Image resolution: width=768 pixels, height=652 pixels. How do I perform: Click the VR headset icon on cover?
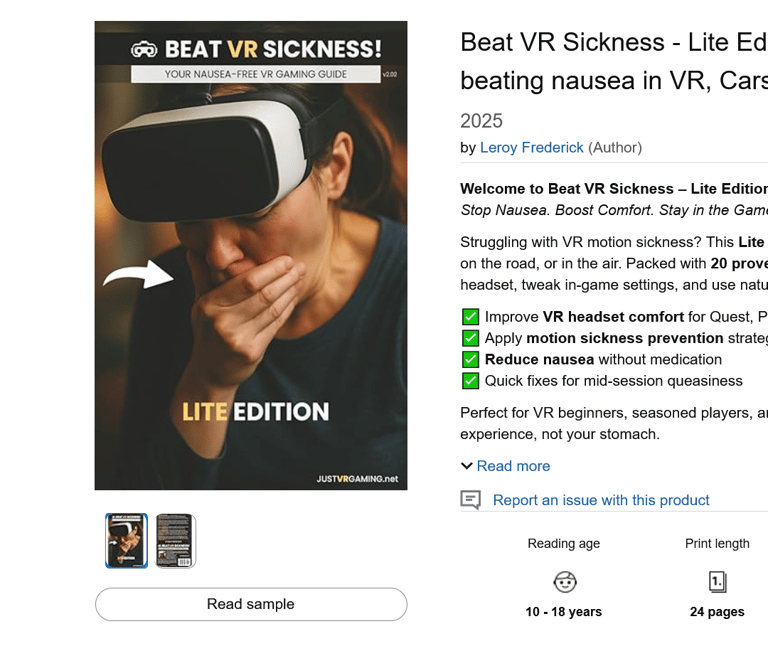click(144, 49)
